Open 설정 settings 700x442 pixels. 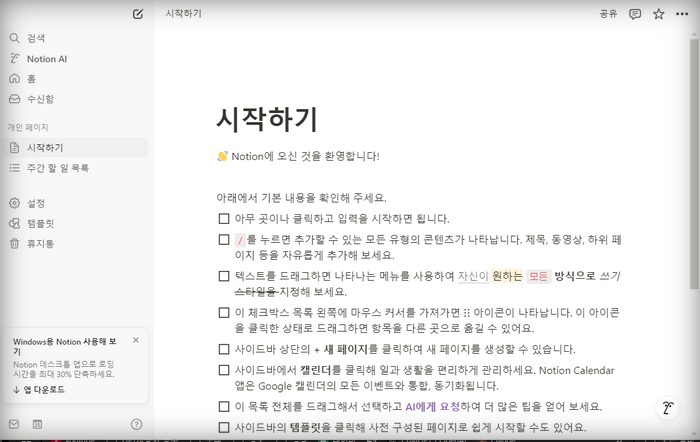click(x=75, y=204)
